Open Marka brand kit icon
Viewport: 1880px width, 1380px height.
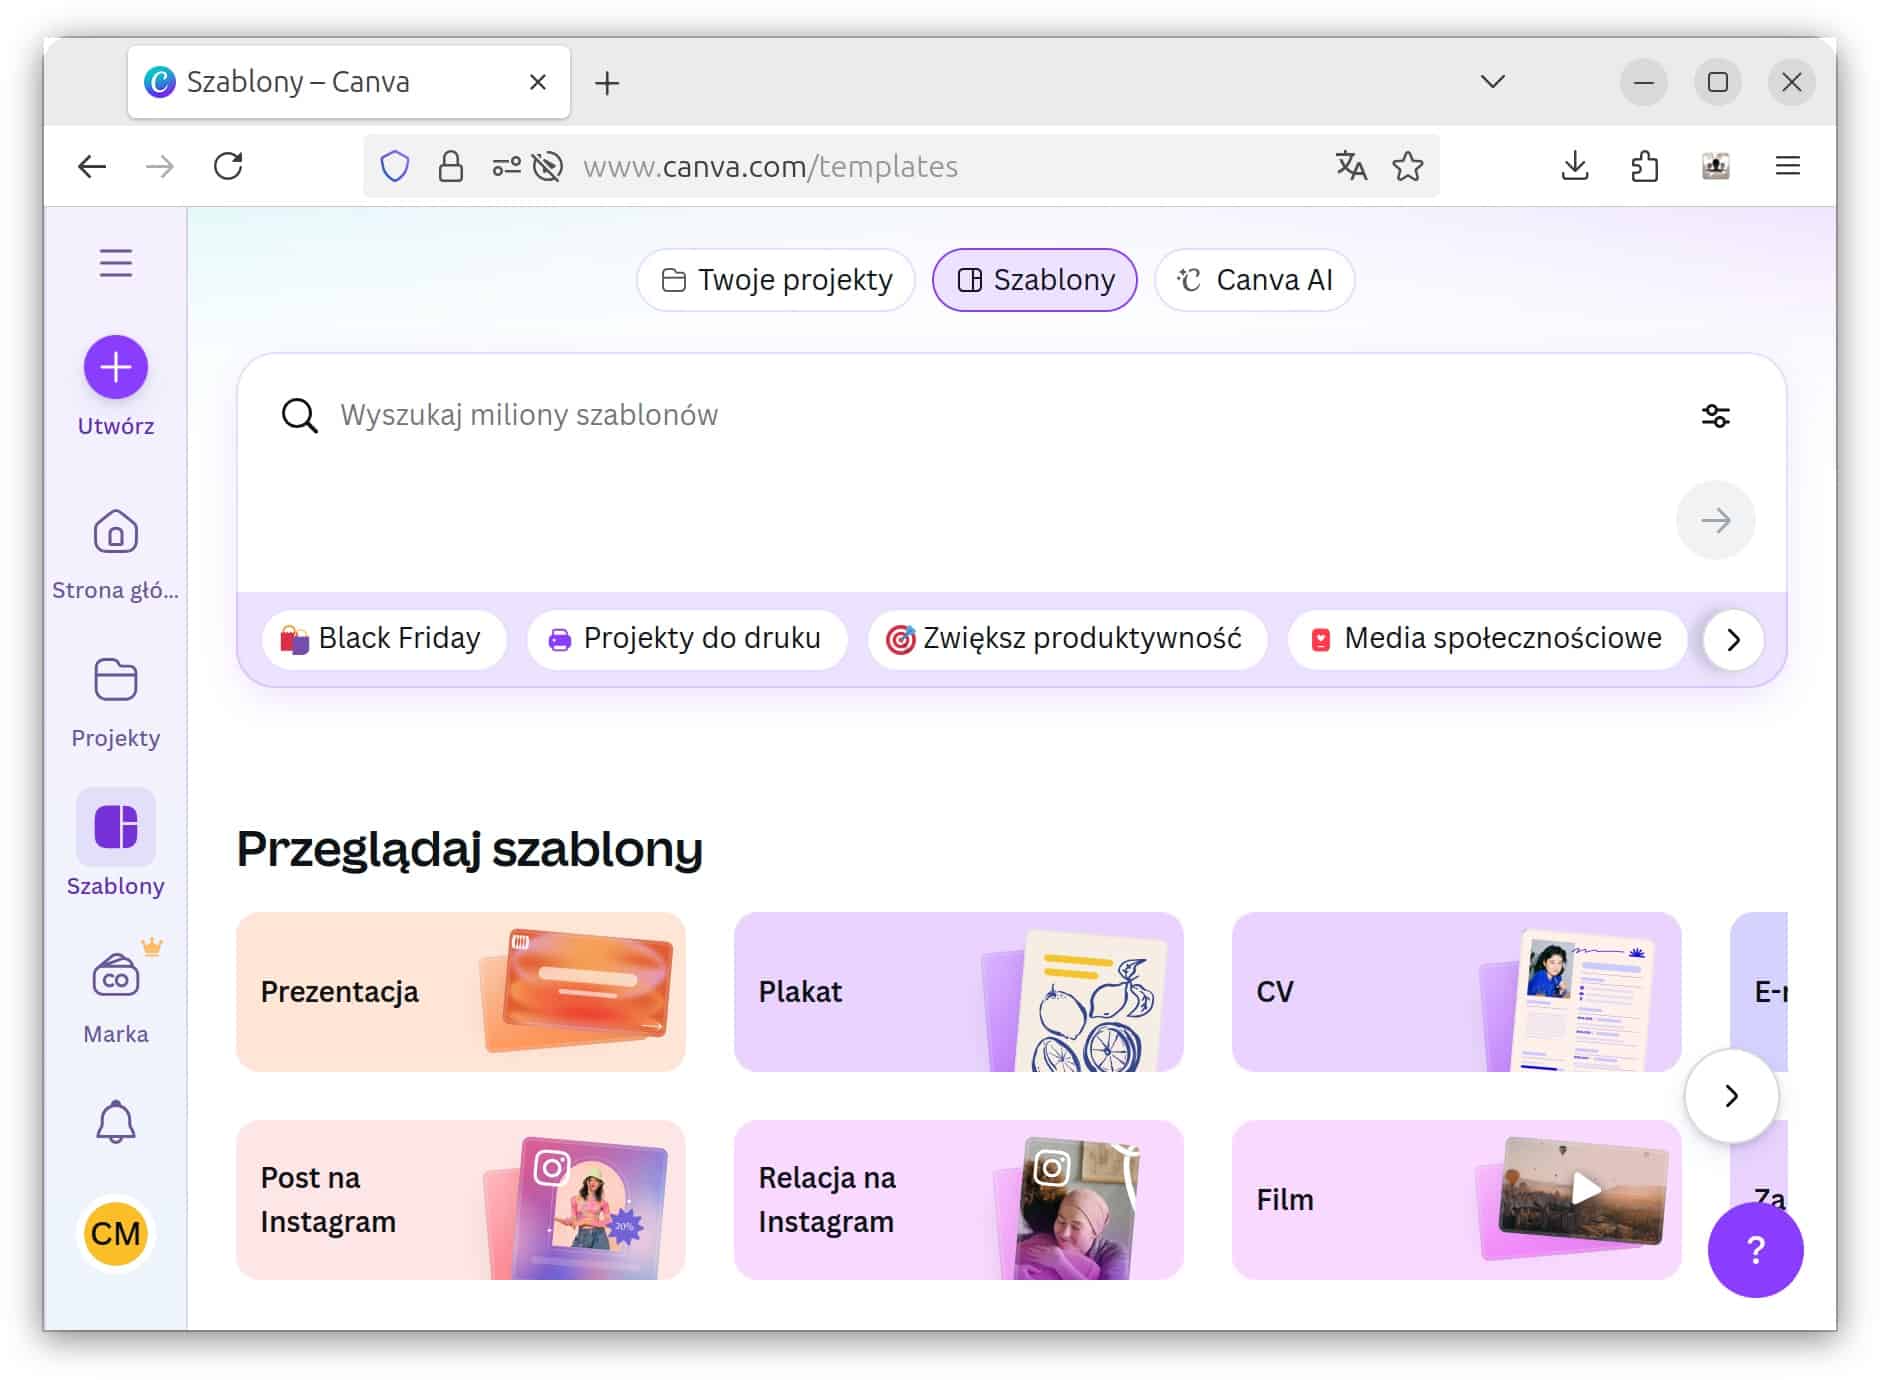tap(116, 975)
